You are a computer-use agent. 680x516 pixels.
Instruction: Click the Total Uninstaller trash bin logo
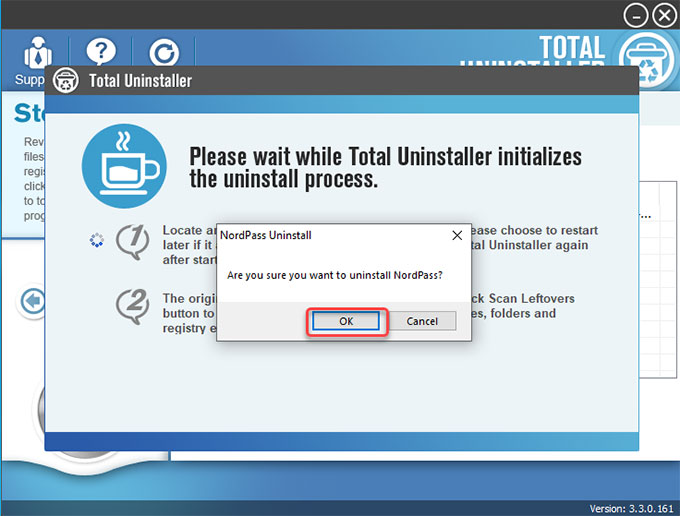click(x=647, y=58)
